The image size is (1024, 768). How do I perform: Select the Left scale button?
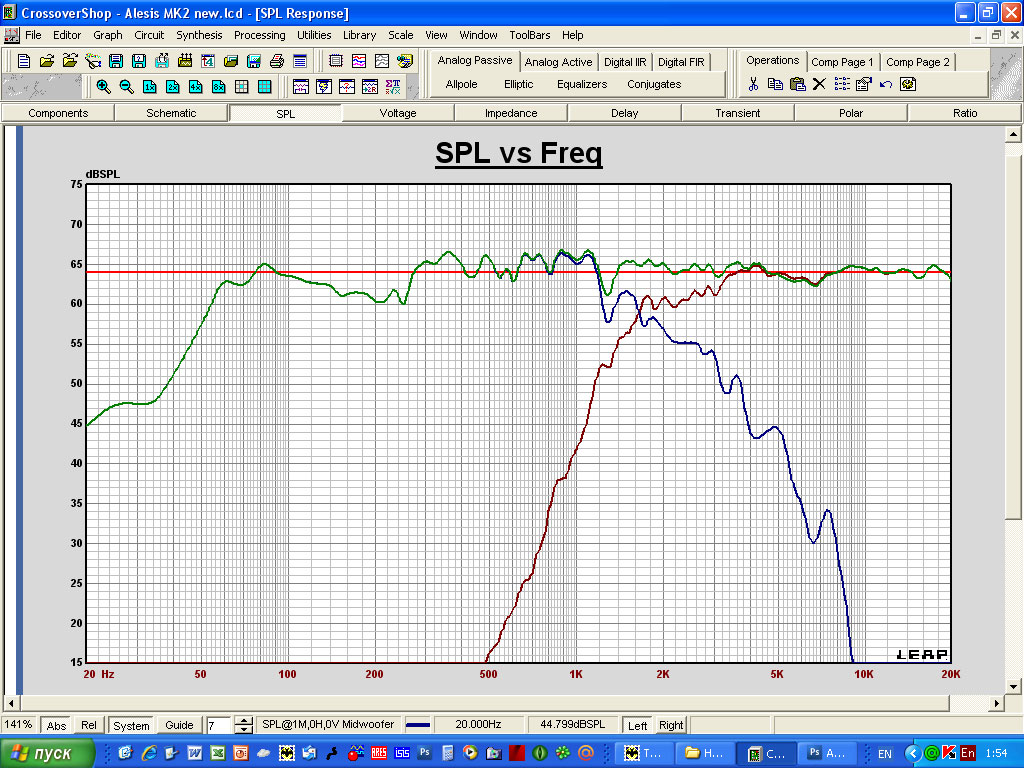click(x=637, y=726)
